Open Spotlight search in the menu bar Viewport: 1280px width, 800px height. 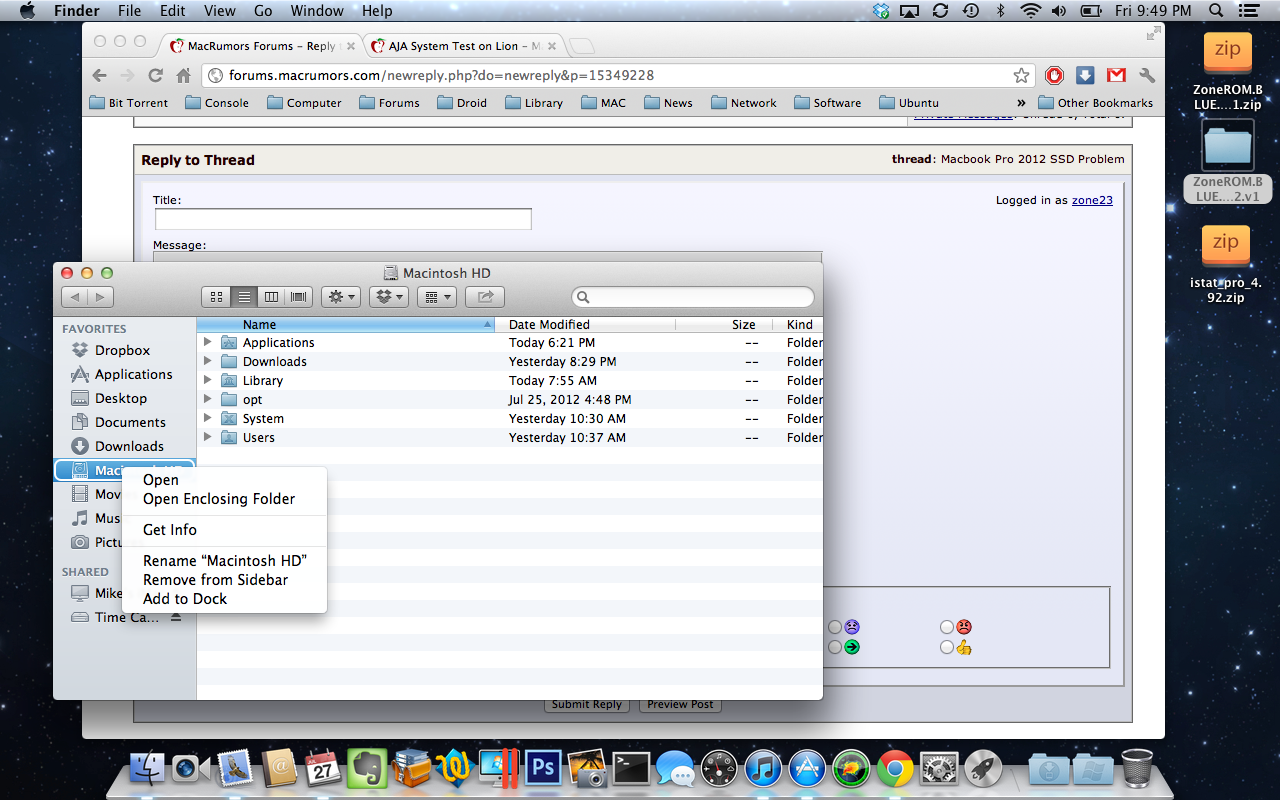coord(1216,11)
